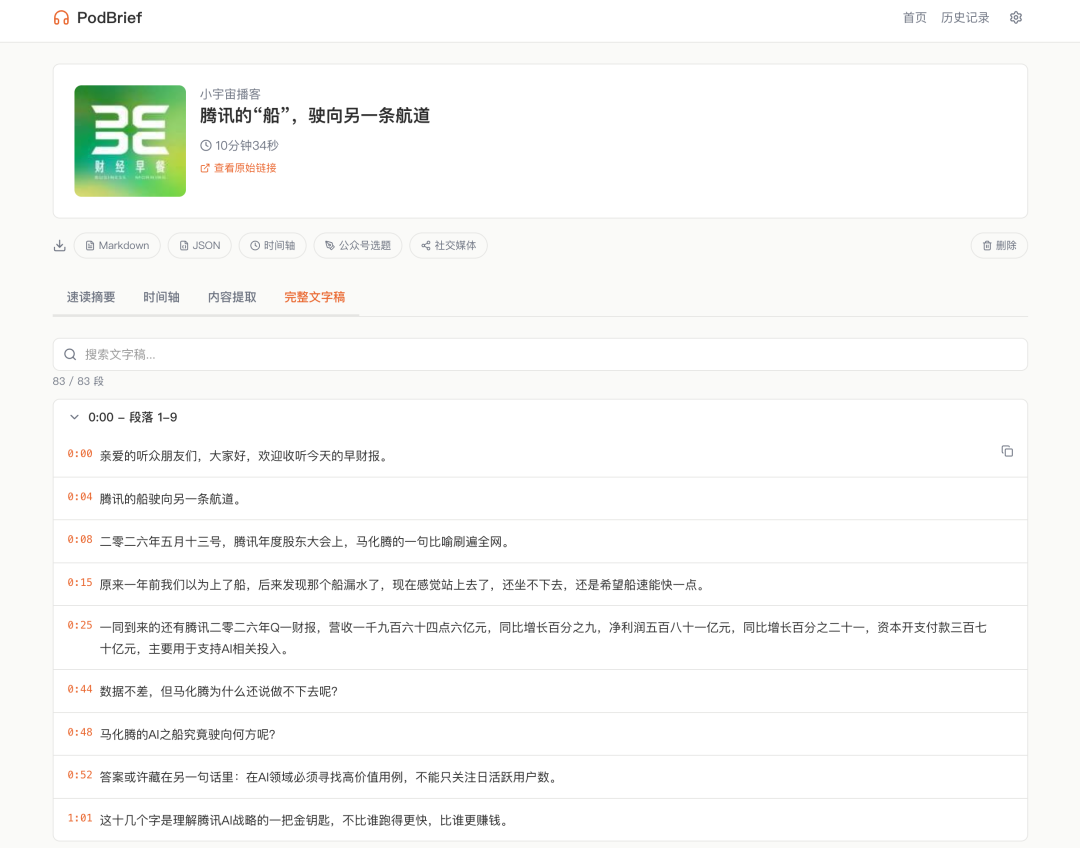Viewport: 1080px width, 848px height.
Task: Click the PodBrief headphone logo icon
Action: tap(61, 18)
